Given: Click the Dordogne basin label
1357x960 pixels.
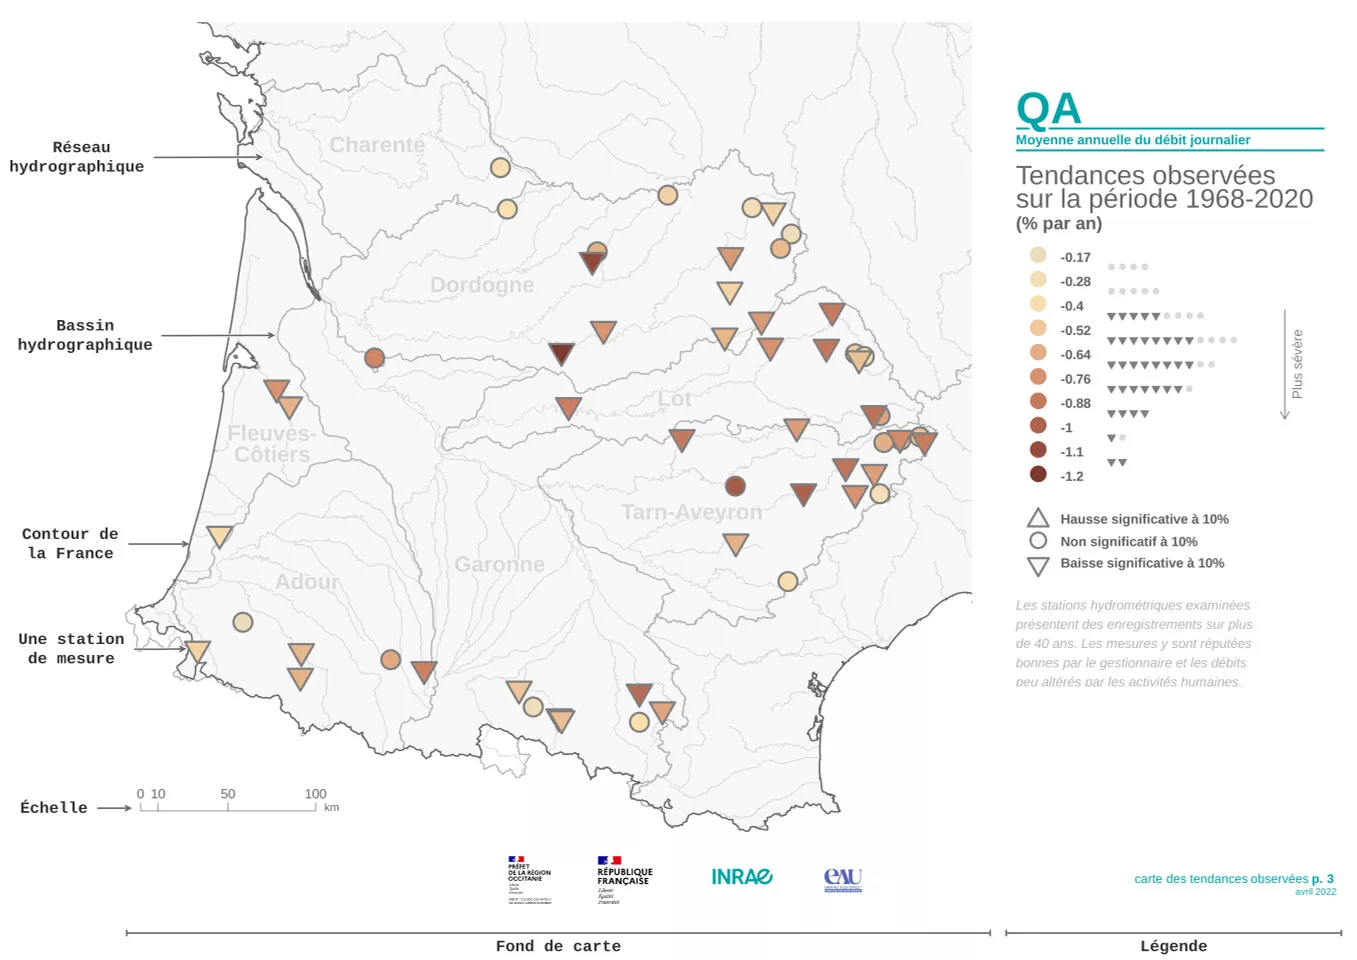Looking at the screenshot, I should click(481, 285).
